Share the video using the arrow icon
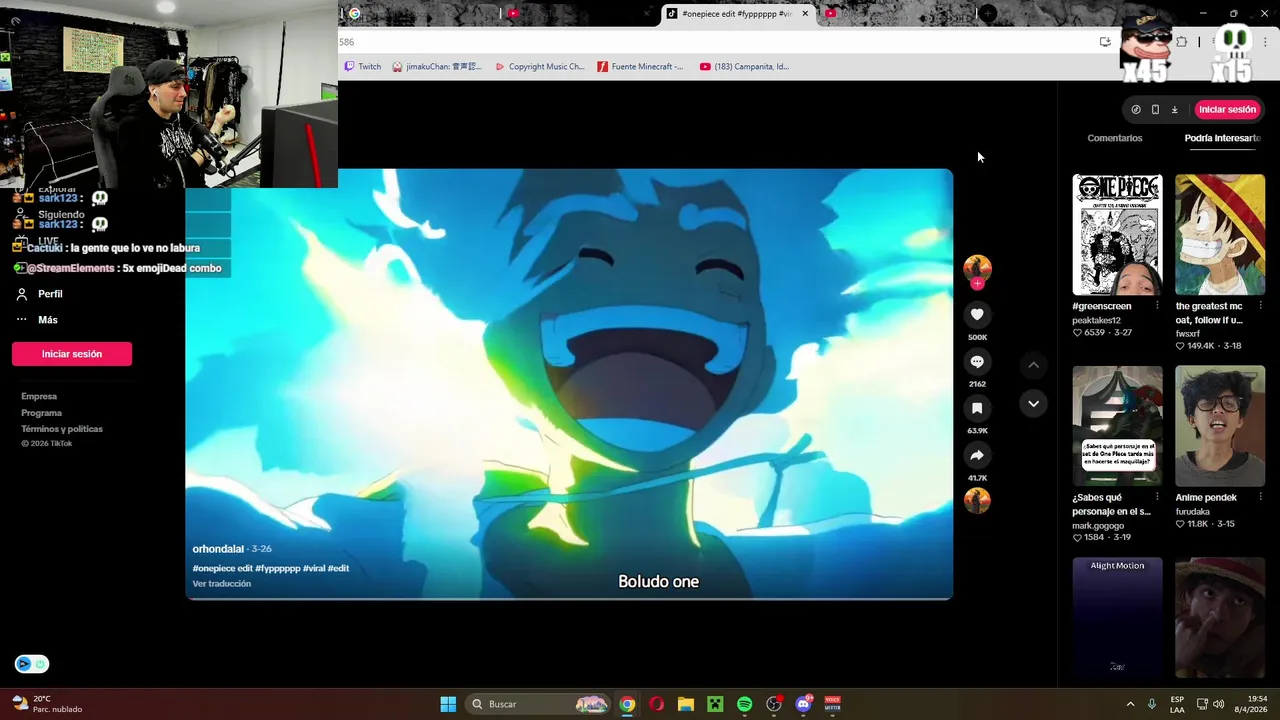Viewport: 1280px width, 720px height. [x=977, y=455]
